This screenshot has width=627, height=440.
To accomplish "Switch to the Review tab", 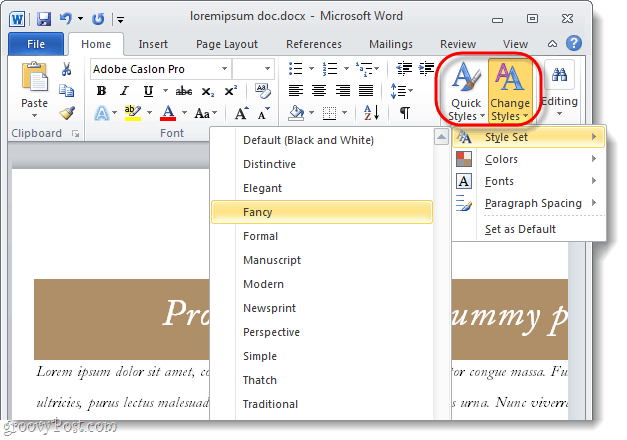I will tap(458, 44).
